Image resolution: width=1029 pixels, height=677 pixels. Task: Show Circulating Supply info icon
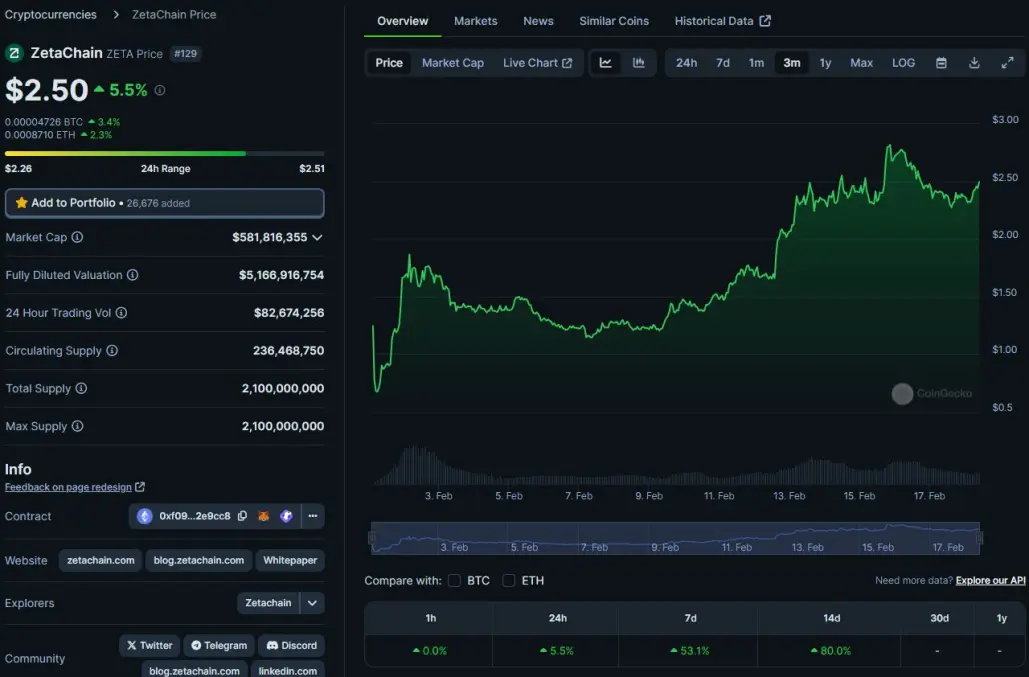[112, 350]
